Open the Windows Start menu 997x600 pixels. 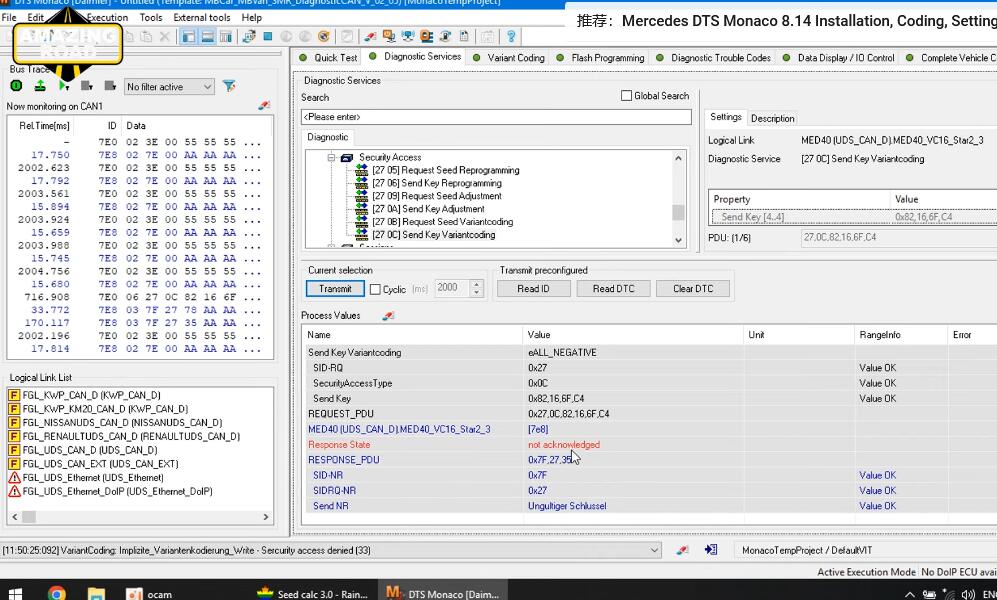click(15, 594)
